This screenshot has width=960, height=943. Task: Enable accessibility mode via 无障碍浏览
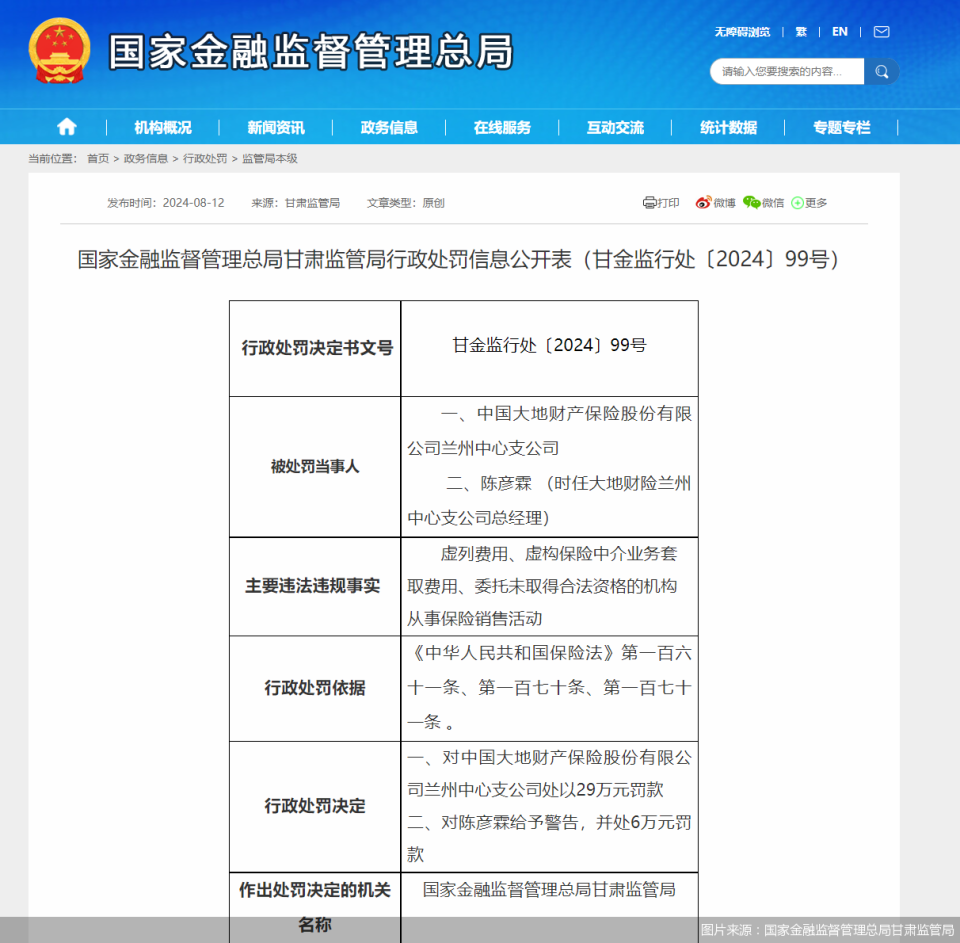(741, 31)
